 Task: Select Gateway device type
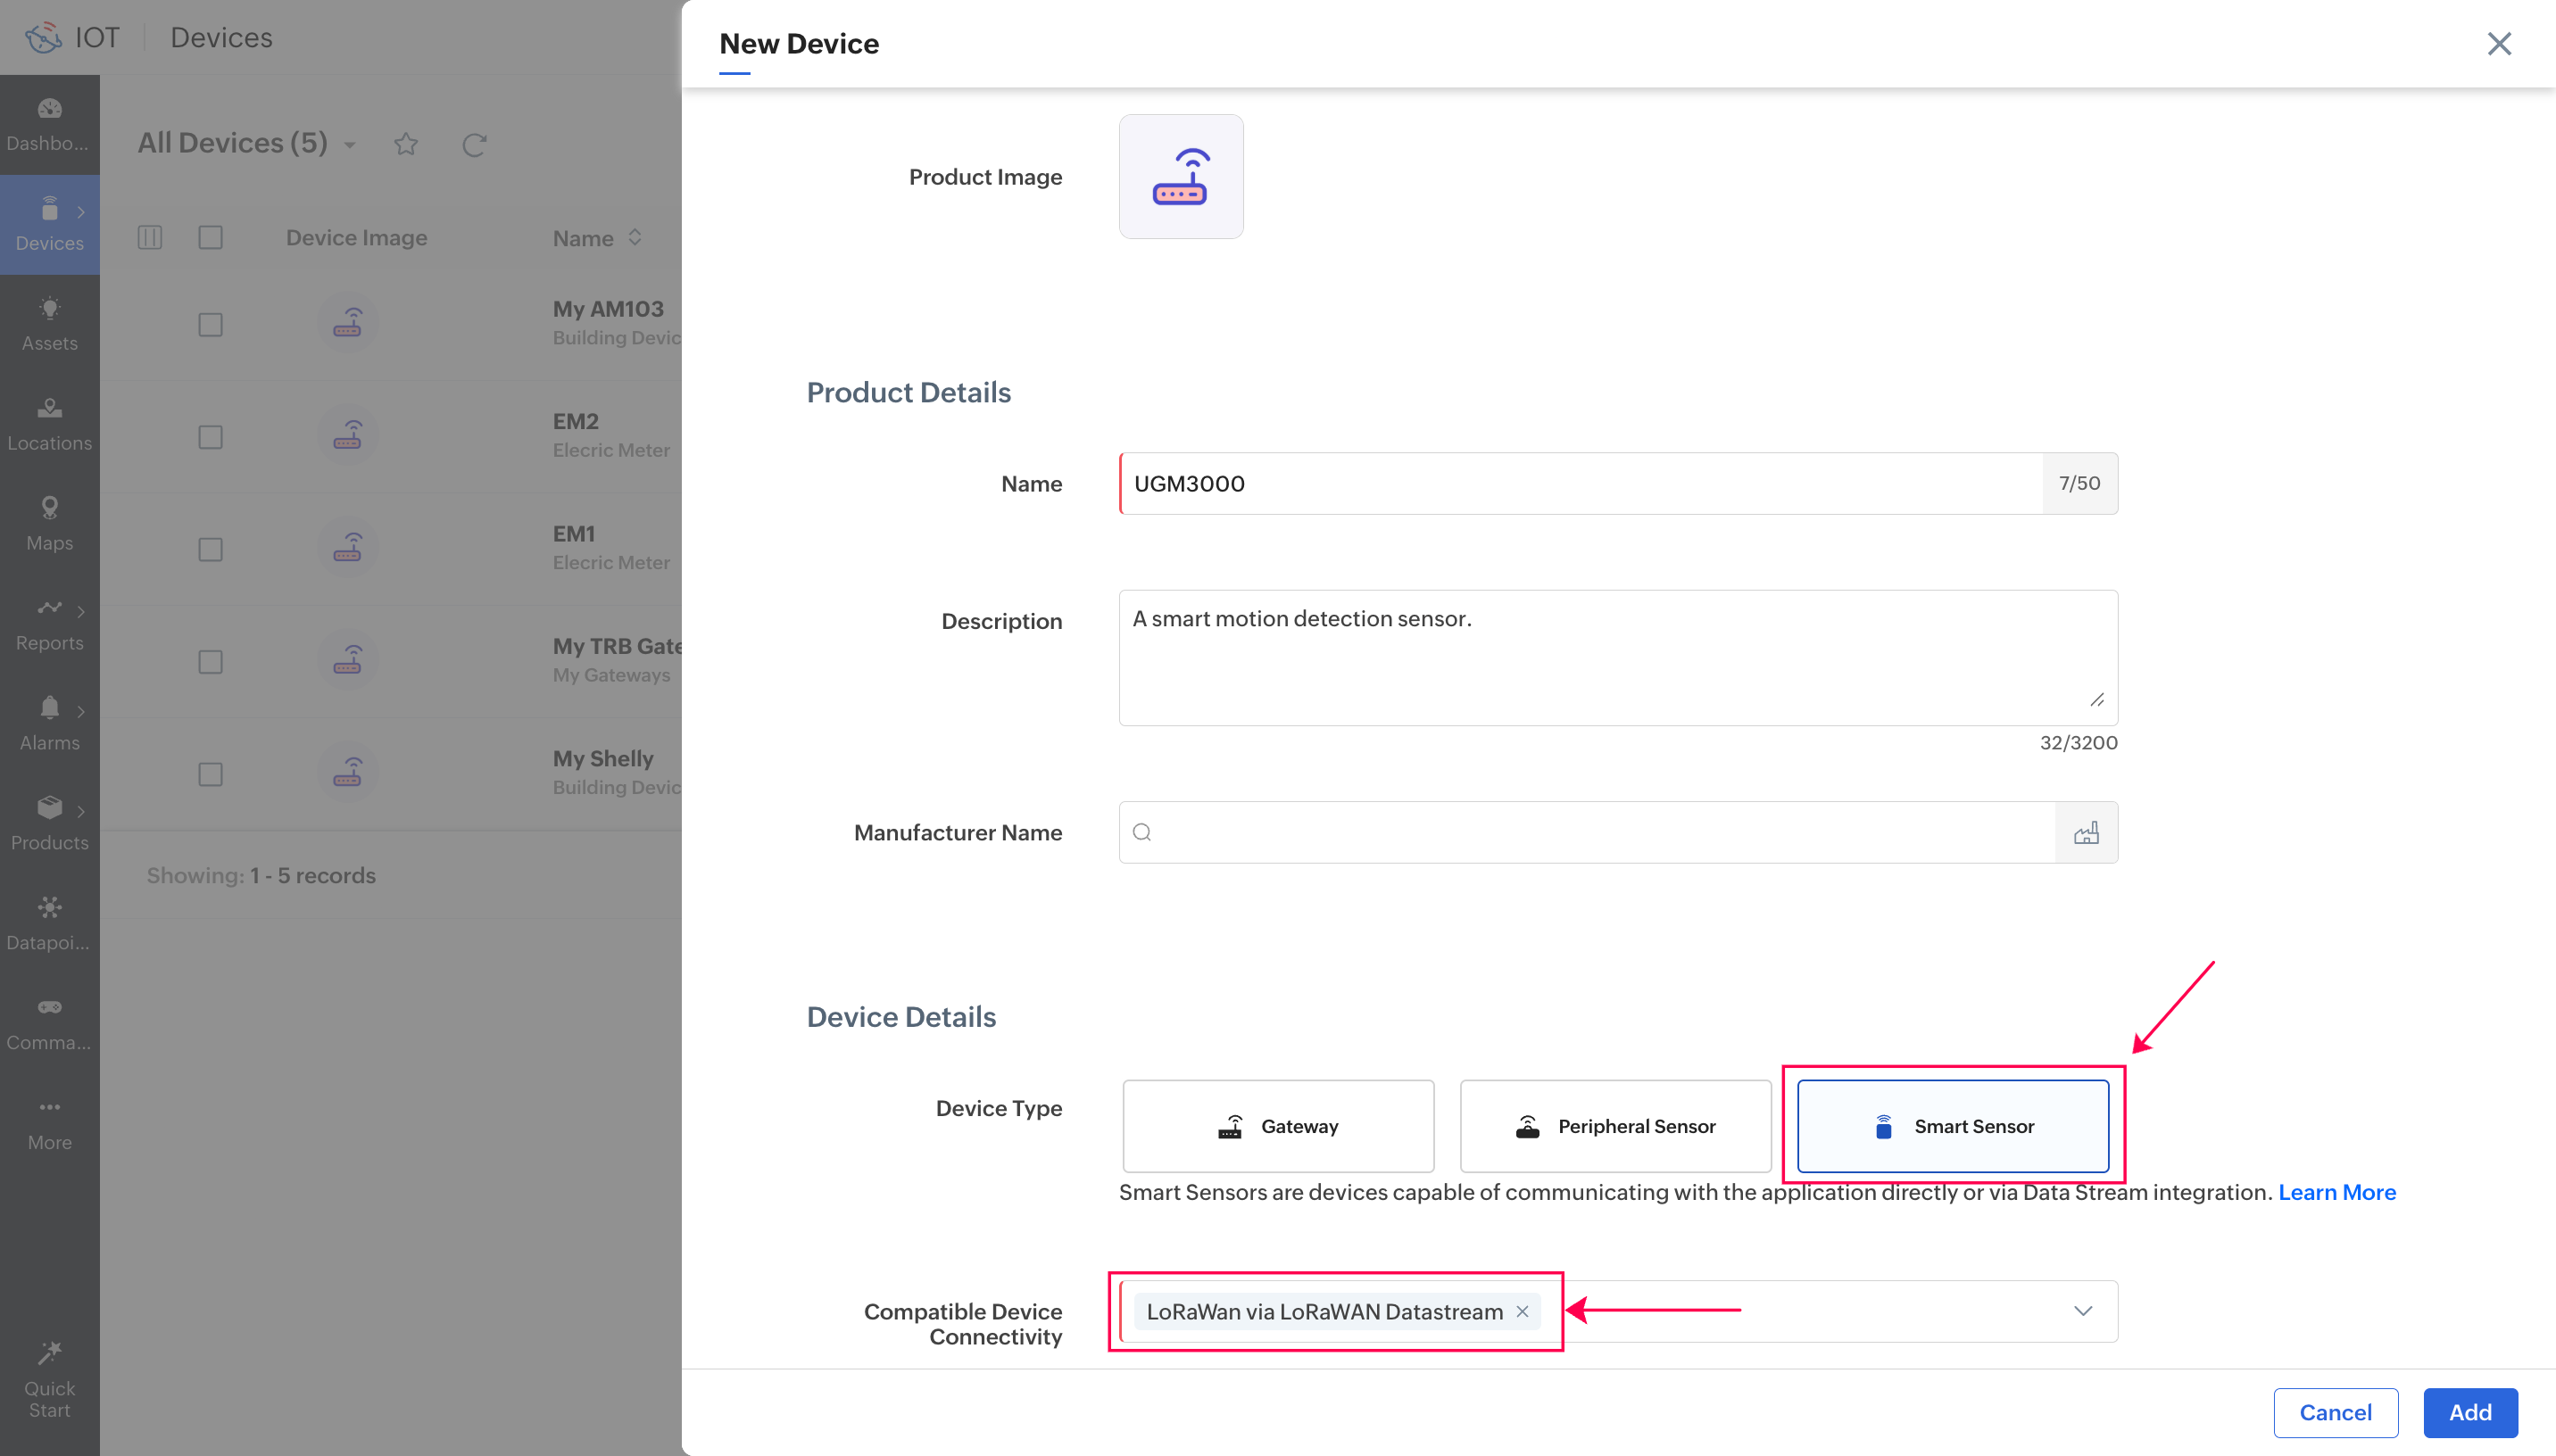tap(1277, 1126)
